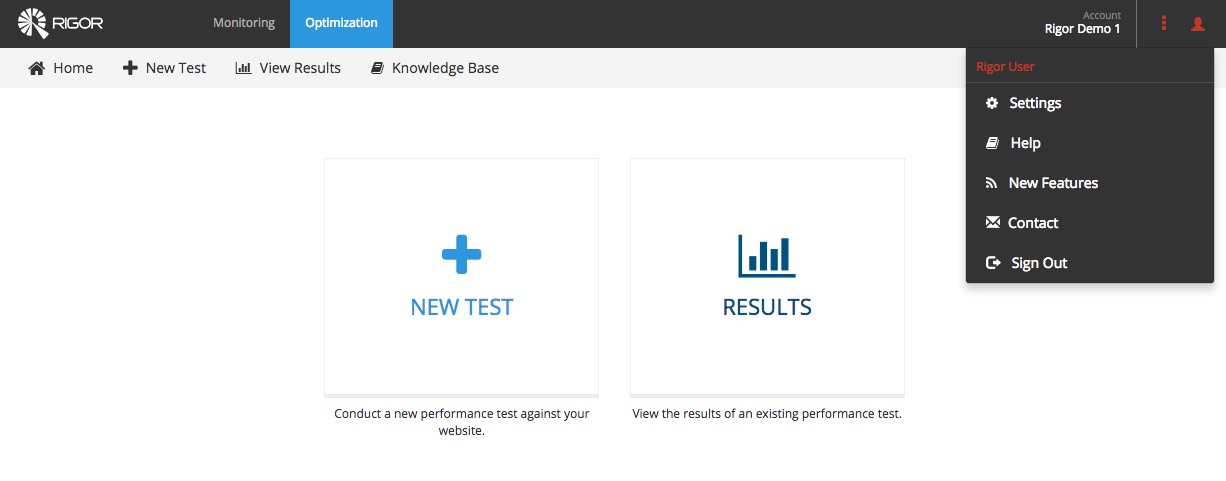Click the plus icon beside New Test
The image size is (1226, 481).
[130, 68]
